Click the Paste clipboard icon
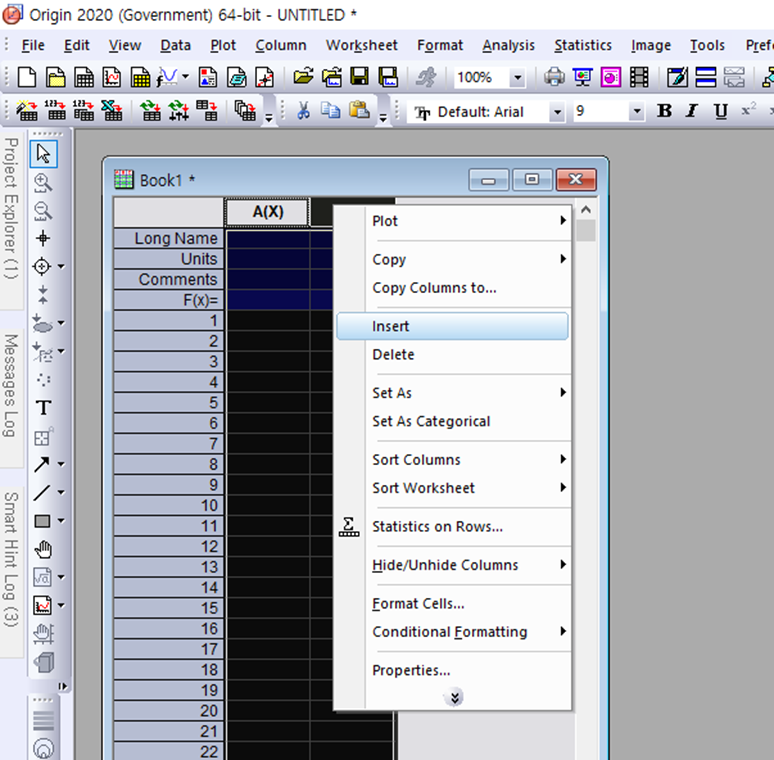Image resolution: width=774 pixels, height=760 pixels. [359, 111]
